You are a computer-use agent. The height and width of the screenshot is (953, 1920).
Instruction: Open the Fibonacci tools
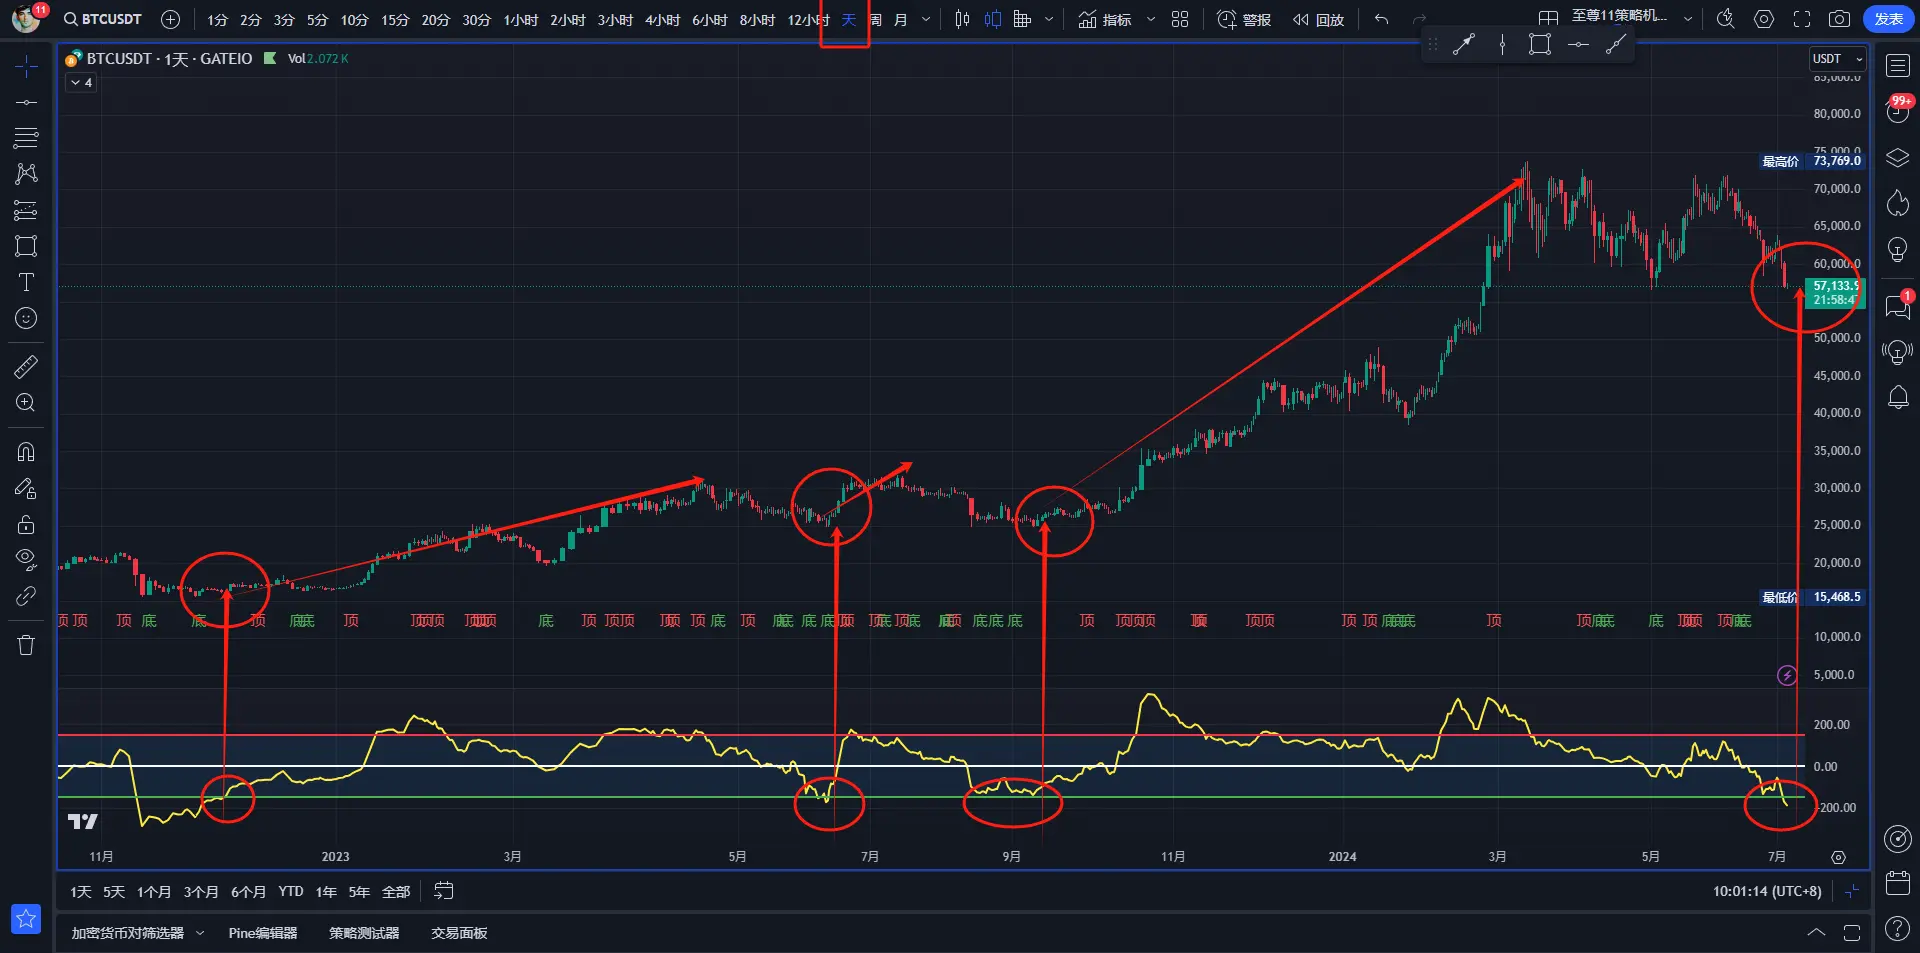point(26,138)
